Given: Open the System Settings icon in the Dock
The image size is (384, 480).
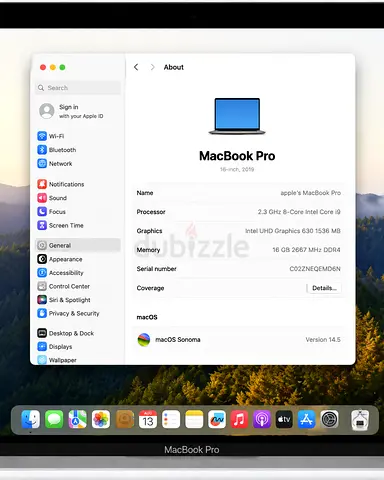Looking at the screenshot, I should 329,419.
